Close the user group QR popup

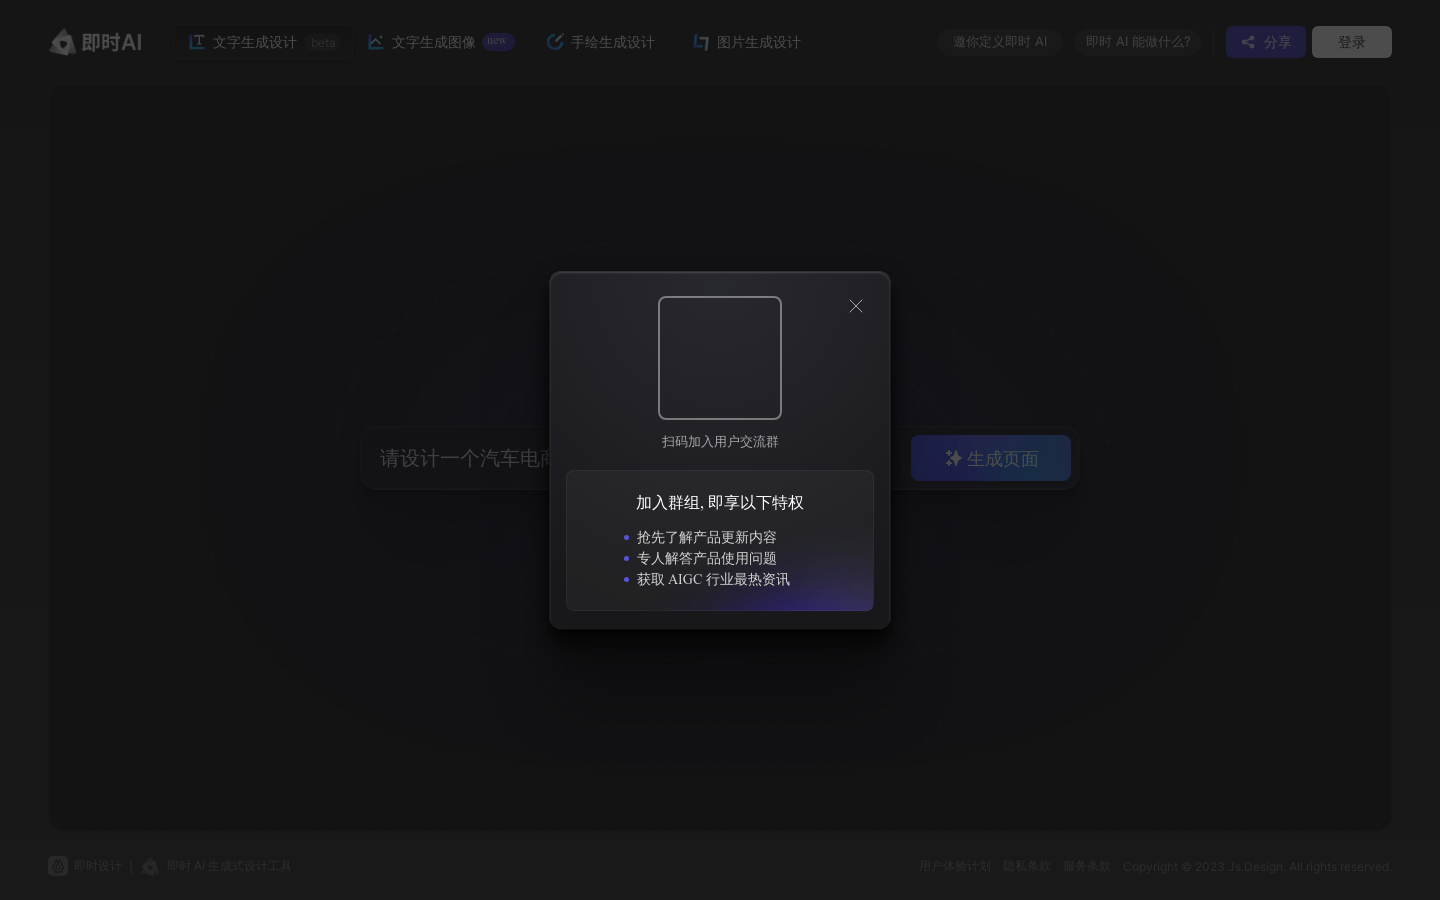pos(856,306)
